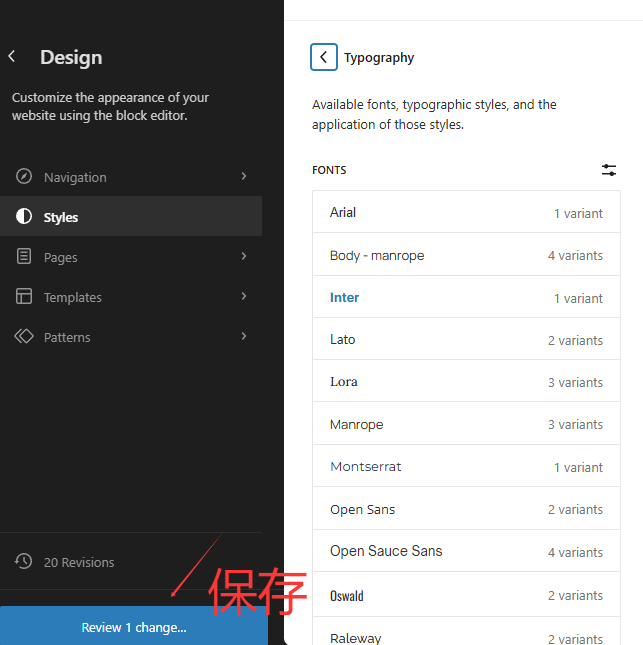This screenshot has width=643, height=645.
Task: Go back using Typography back chevron
Action: (x=324, y=57)
